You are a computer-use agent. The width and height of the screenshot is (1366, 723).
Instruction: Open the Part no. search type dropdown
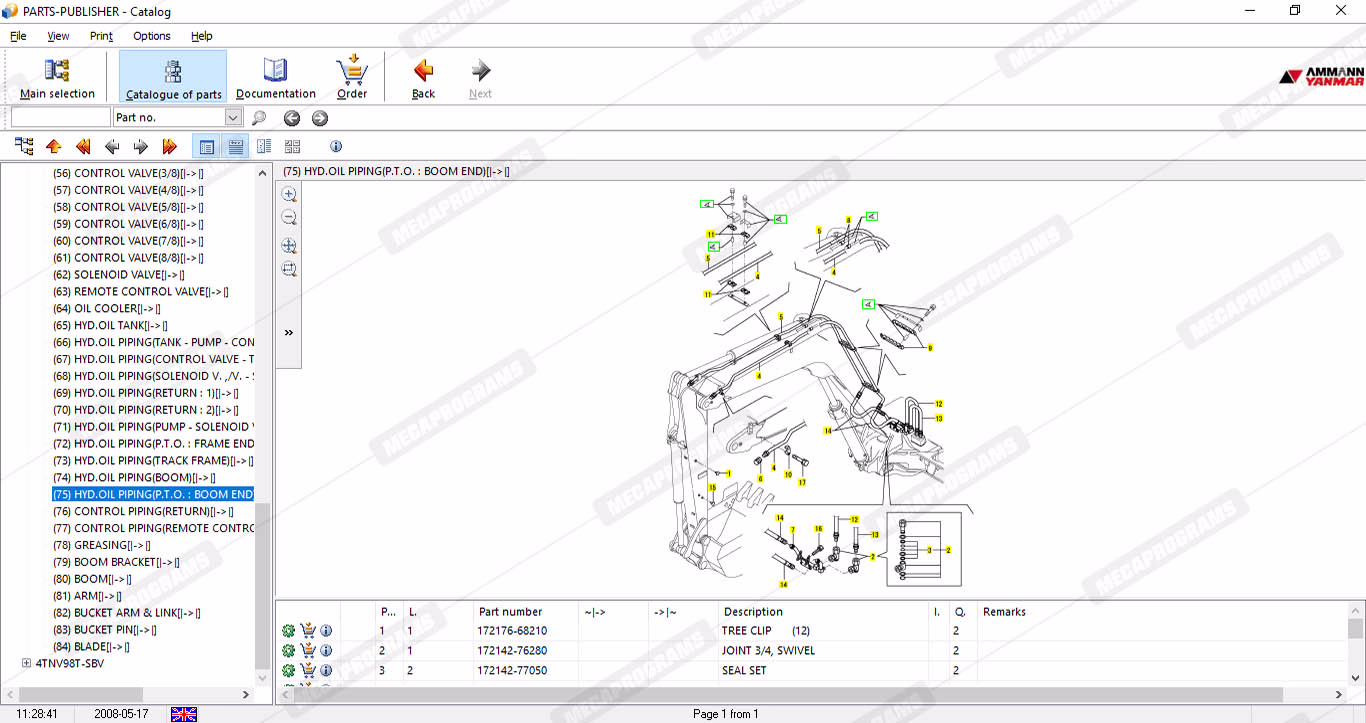[233, 118]
